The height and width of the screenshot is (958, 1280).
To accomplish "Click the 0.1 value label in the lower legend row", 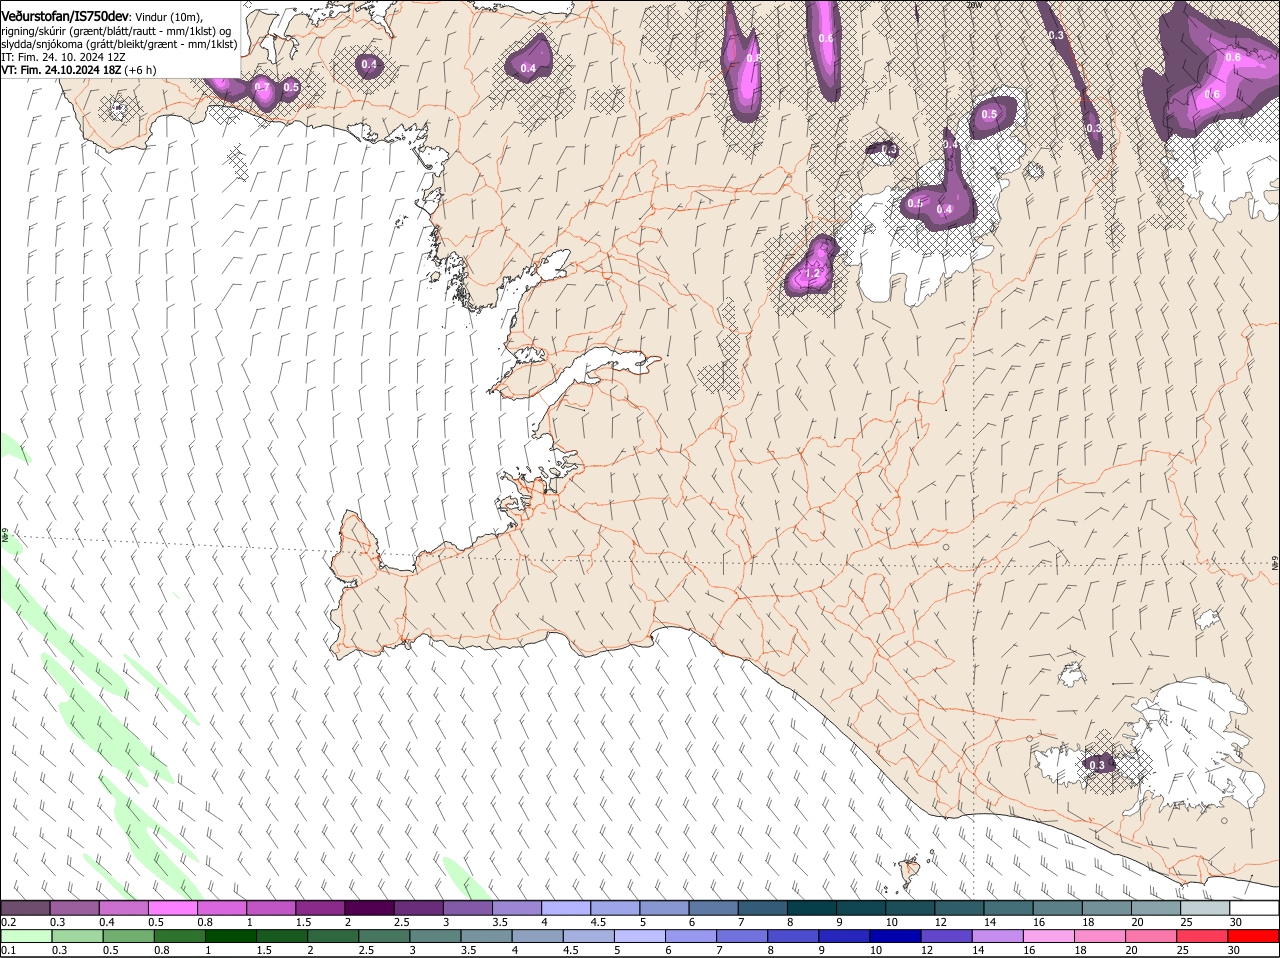I will click(8, 950).
